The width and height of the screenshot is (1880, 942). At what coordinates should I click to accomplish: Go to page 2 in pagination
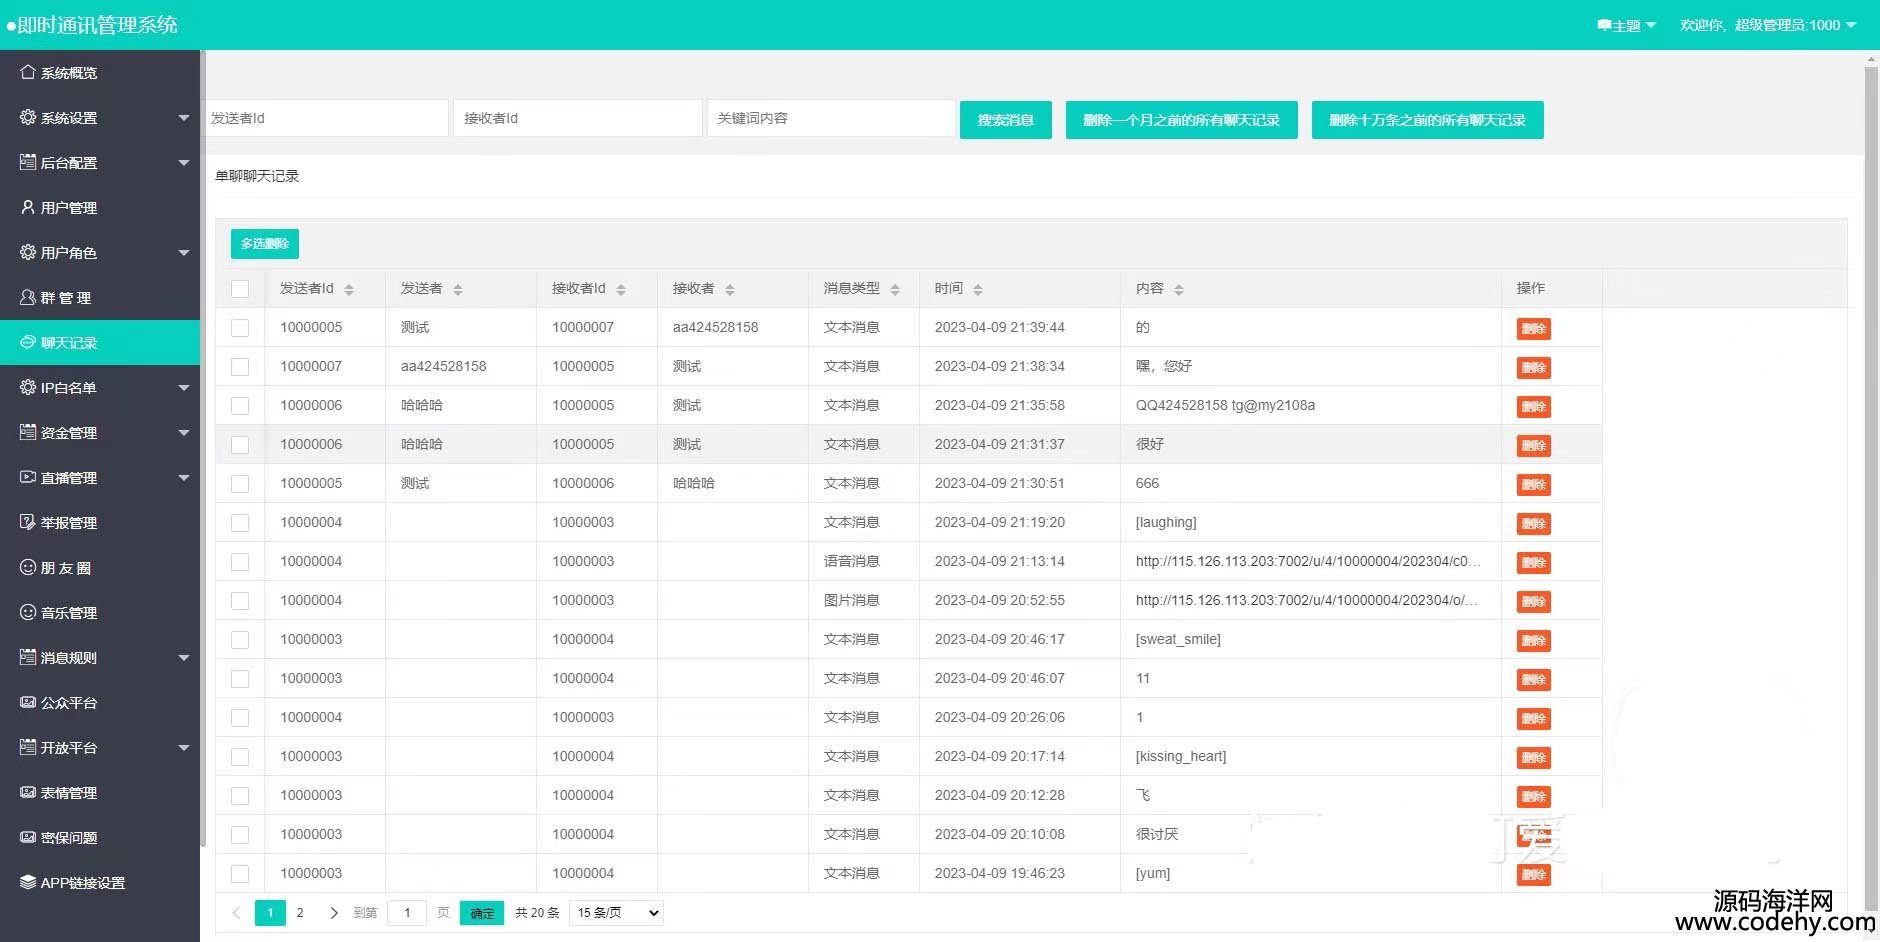[x=300, y=913]
